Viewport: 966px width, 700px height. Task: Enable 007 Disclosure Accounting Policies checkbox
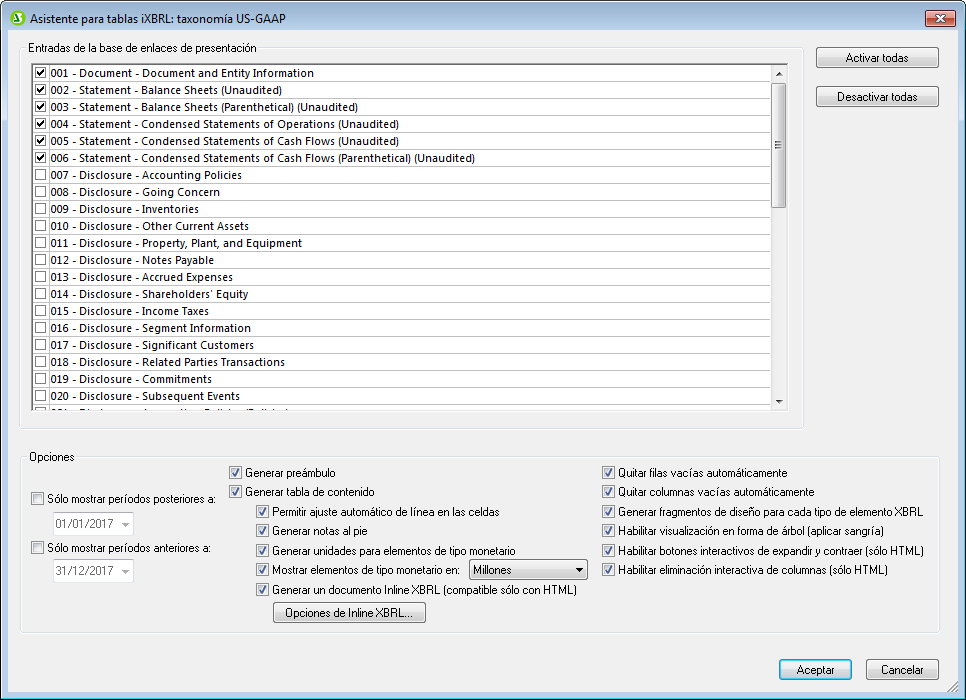tap(41, 175)
